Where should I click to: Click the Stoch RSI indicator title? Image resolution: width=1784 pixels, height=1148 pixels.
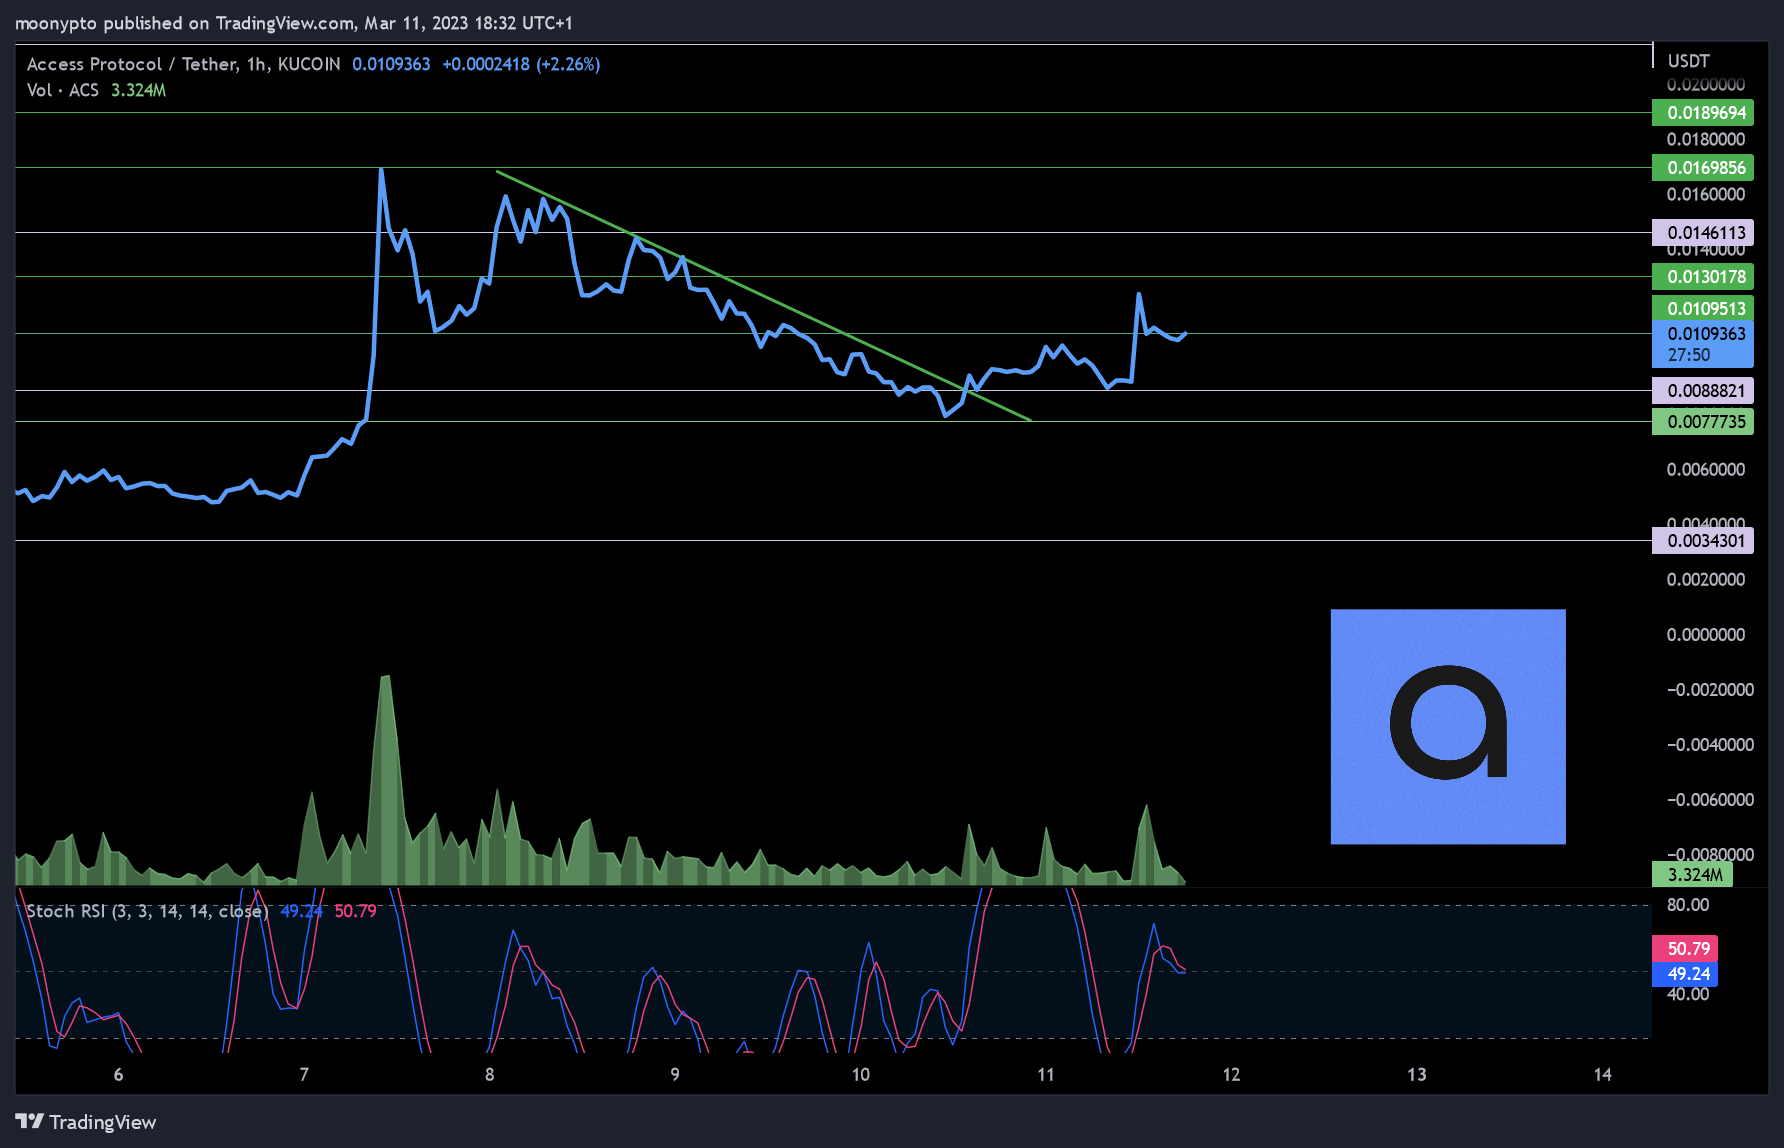tap(147, 911)
